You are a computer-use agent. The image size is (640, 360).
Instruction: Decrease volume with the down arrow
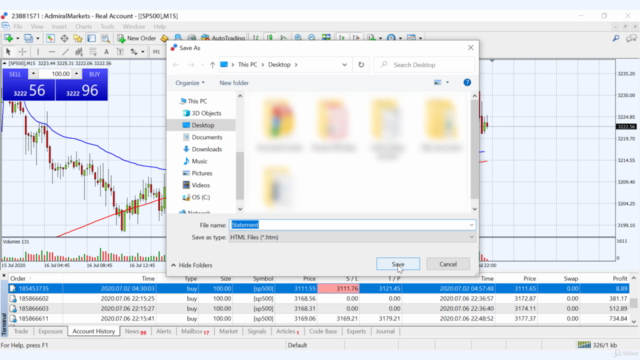tap(33, 74)
